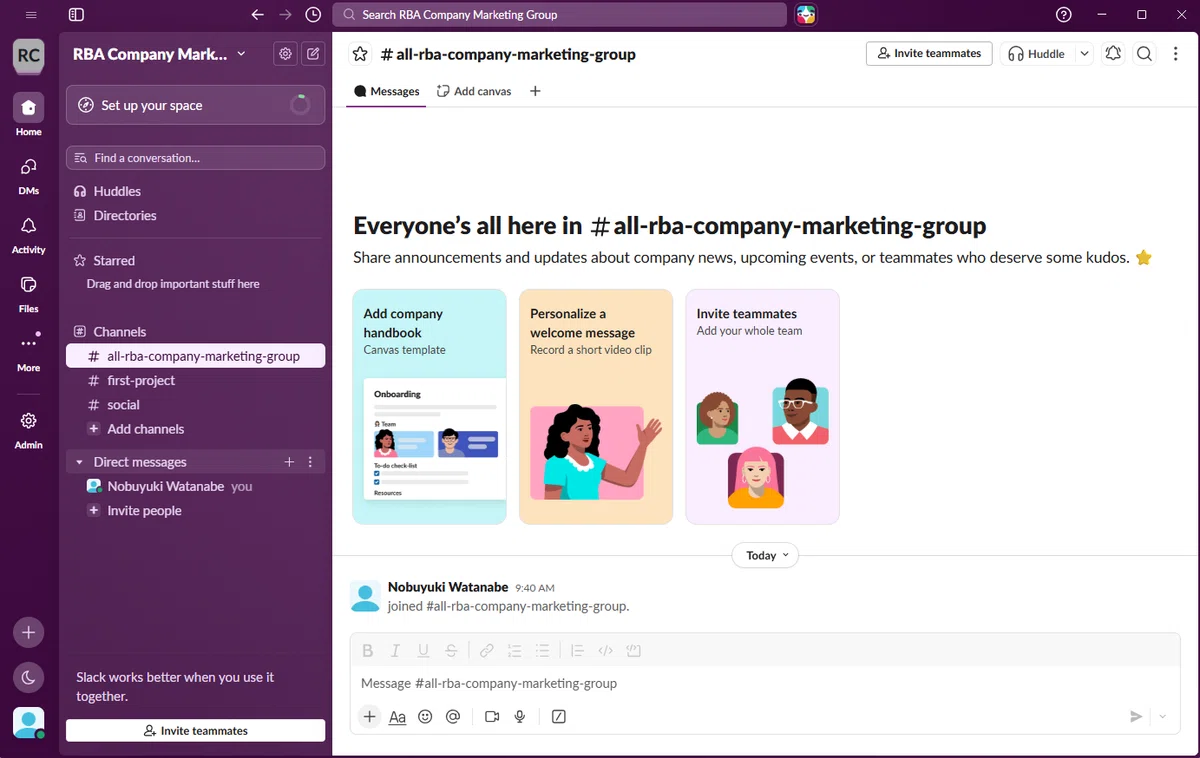Open the Add canvas tab
1200x758 pixels.
point(474,91)
